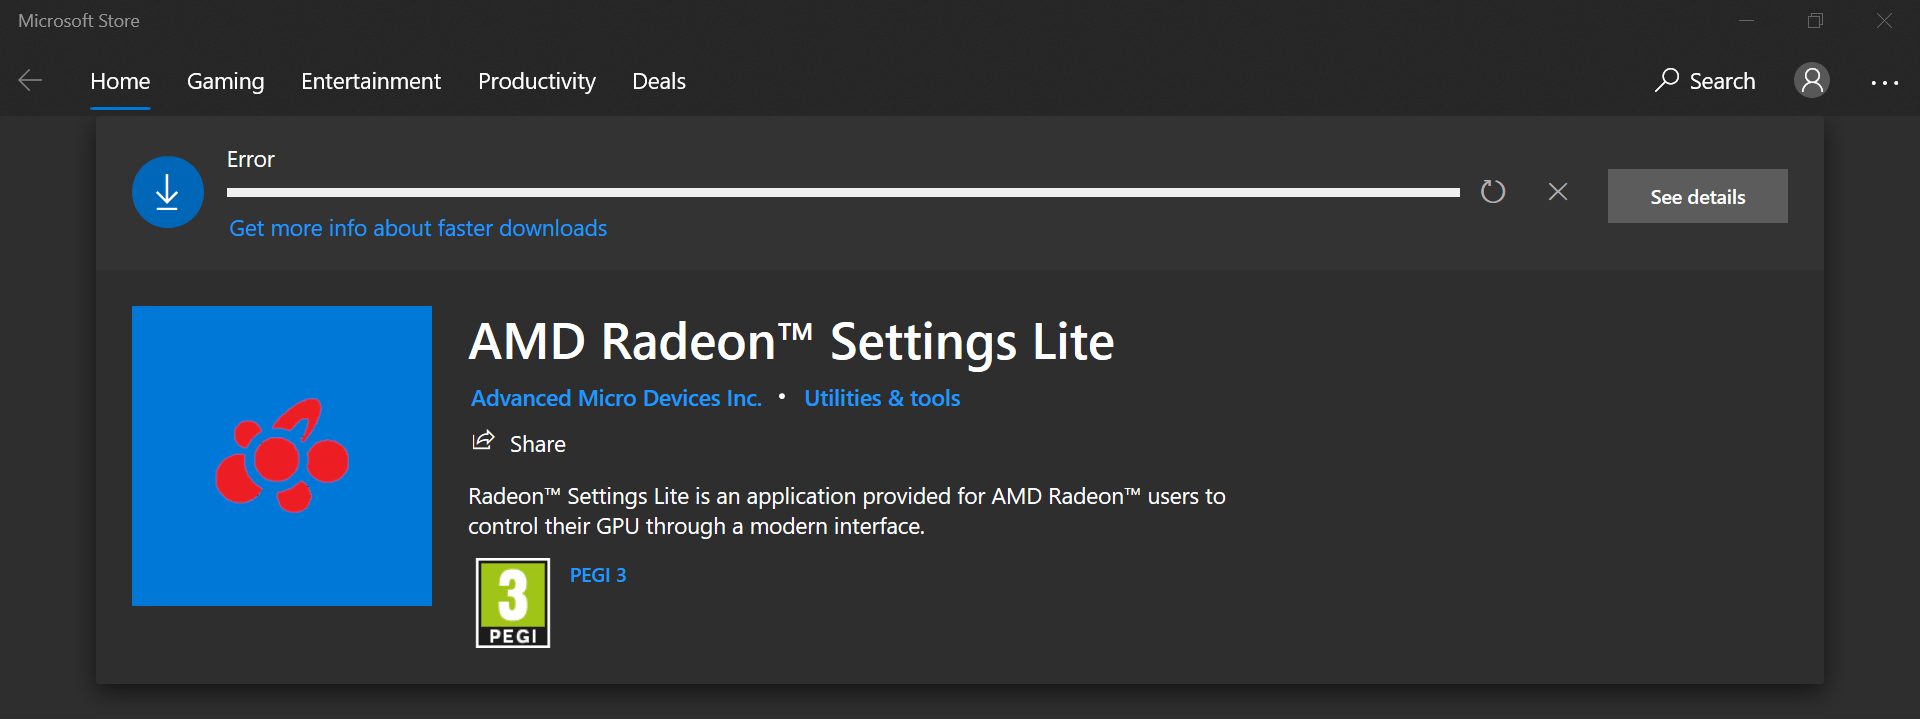Restore down the Microsoft Store window
Viewport: 1920px width, 719px height.
tap(1816, 21)
